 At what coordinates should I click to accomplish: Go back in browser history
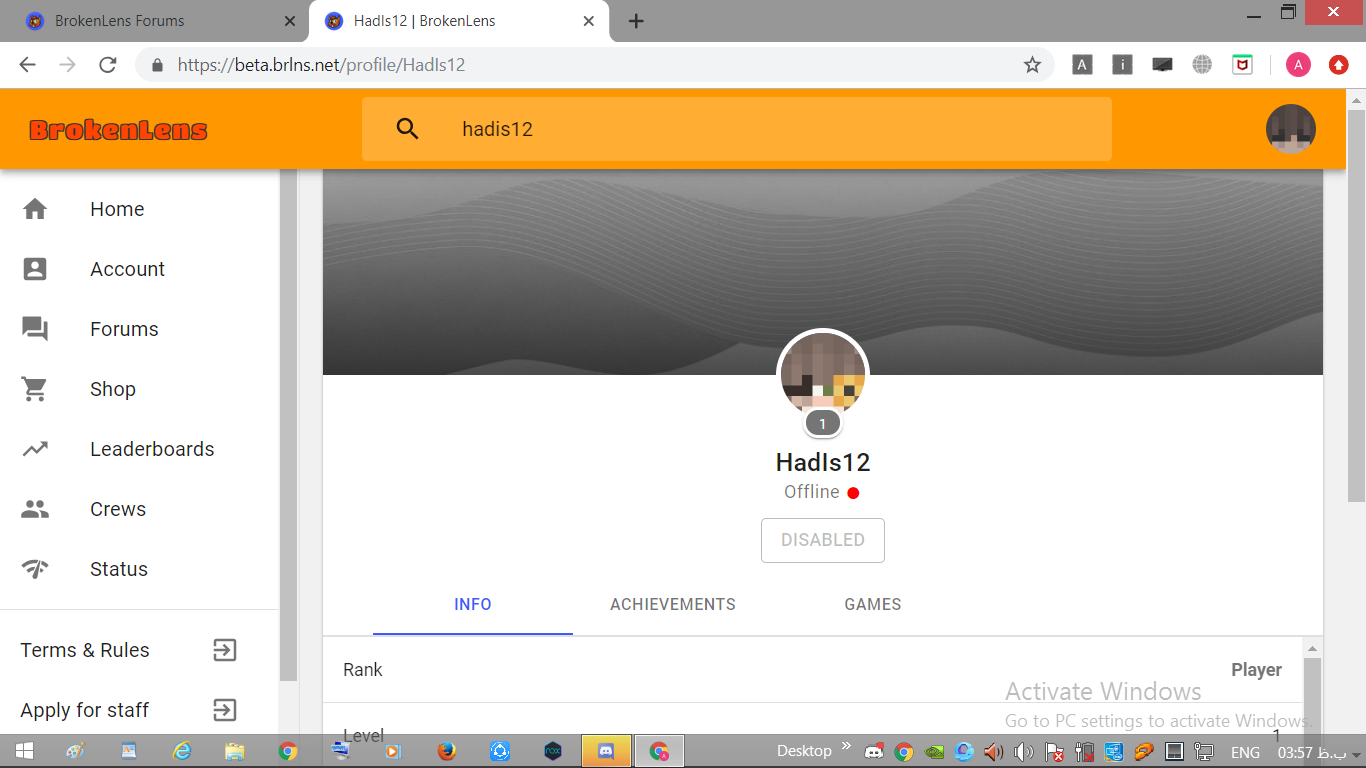click(27, 65)
